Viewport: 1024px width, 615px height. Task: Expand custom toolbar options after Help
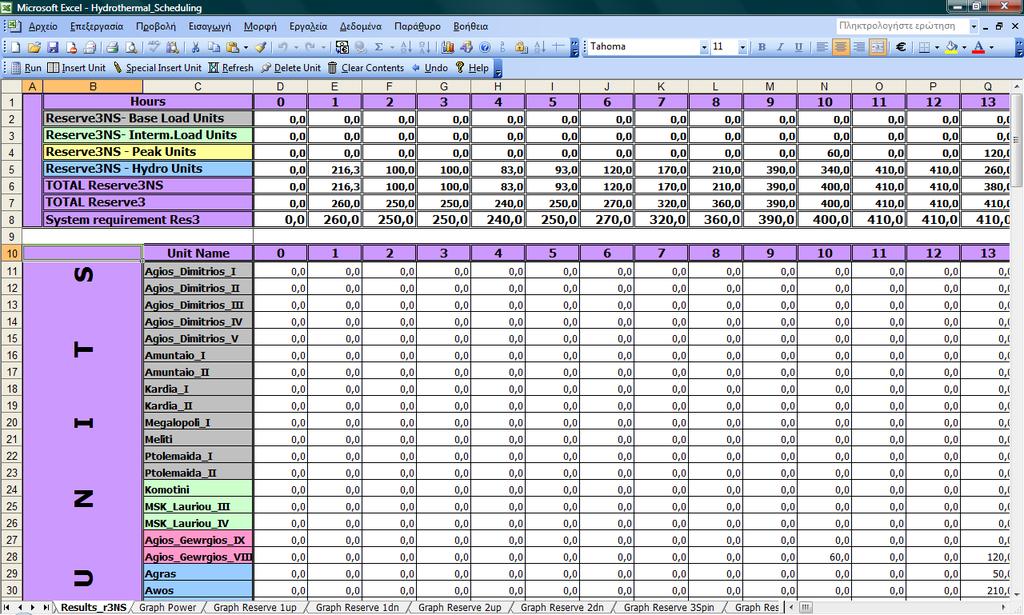[498, 68]
